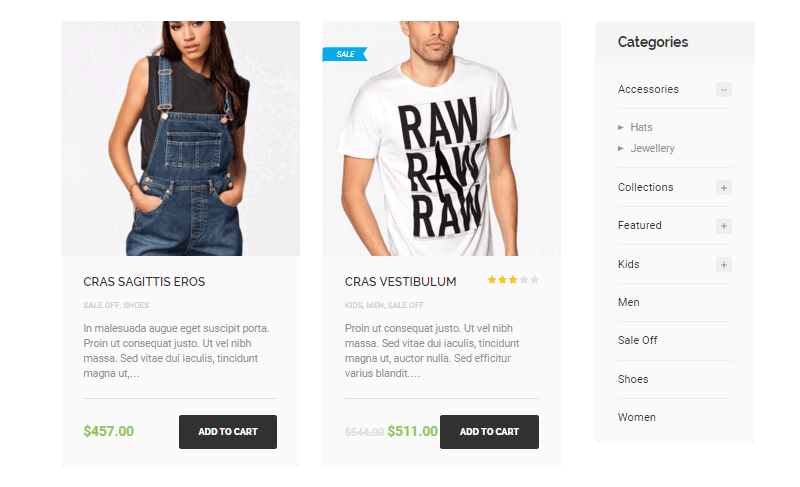
Task: Expand the Featured category plus icon
Action: [x=723, y=226]
